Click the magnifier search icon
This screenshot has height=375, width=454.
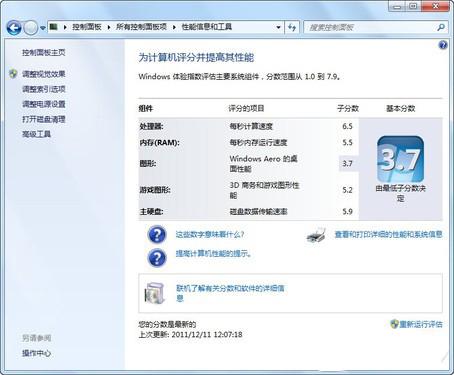pyautogui.click(x=441, y=27)
